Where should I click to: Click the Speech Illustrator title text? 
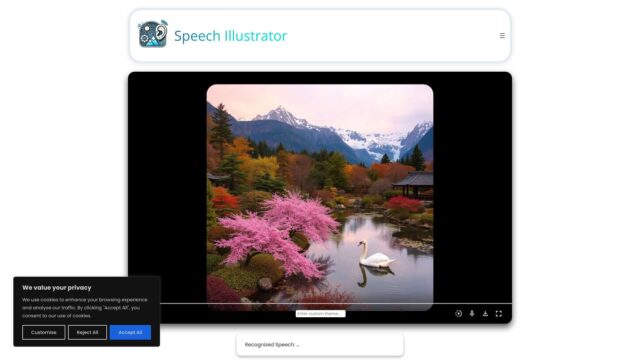pyautogui.click(x=231, y=36)
